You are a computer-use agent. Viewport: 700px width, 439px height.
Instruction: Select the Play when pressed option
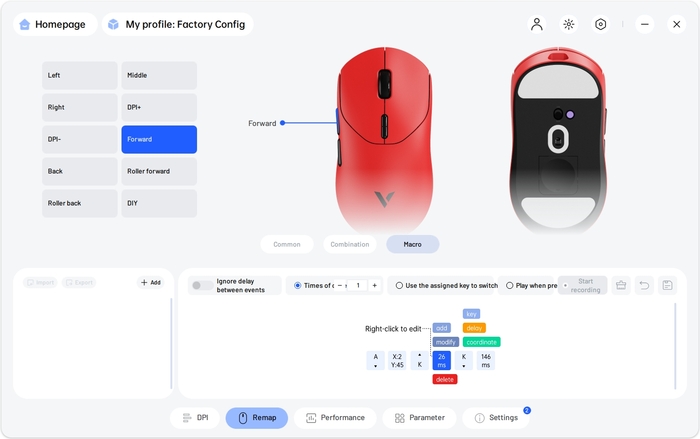[x=509, y=285]
